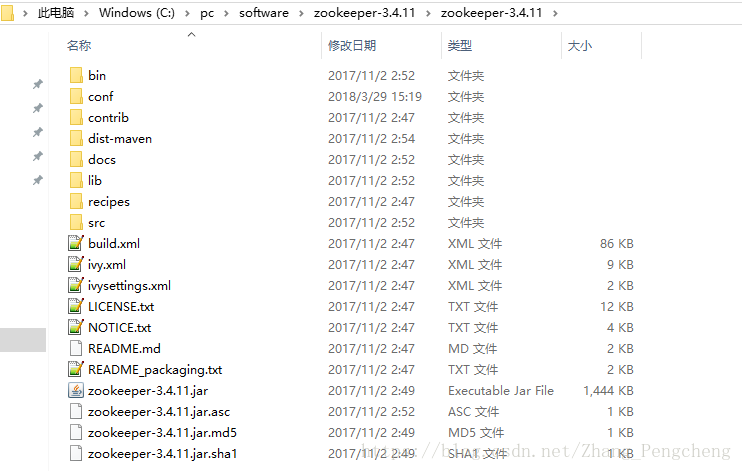Select the ivysettings.xml file name
Image resolution: width=742 pixels, height=471 pixels.
click(x=129, y=285)
